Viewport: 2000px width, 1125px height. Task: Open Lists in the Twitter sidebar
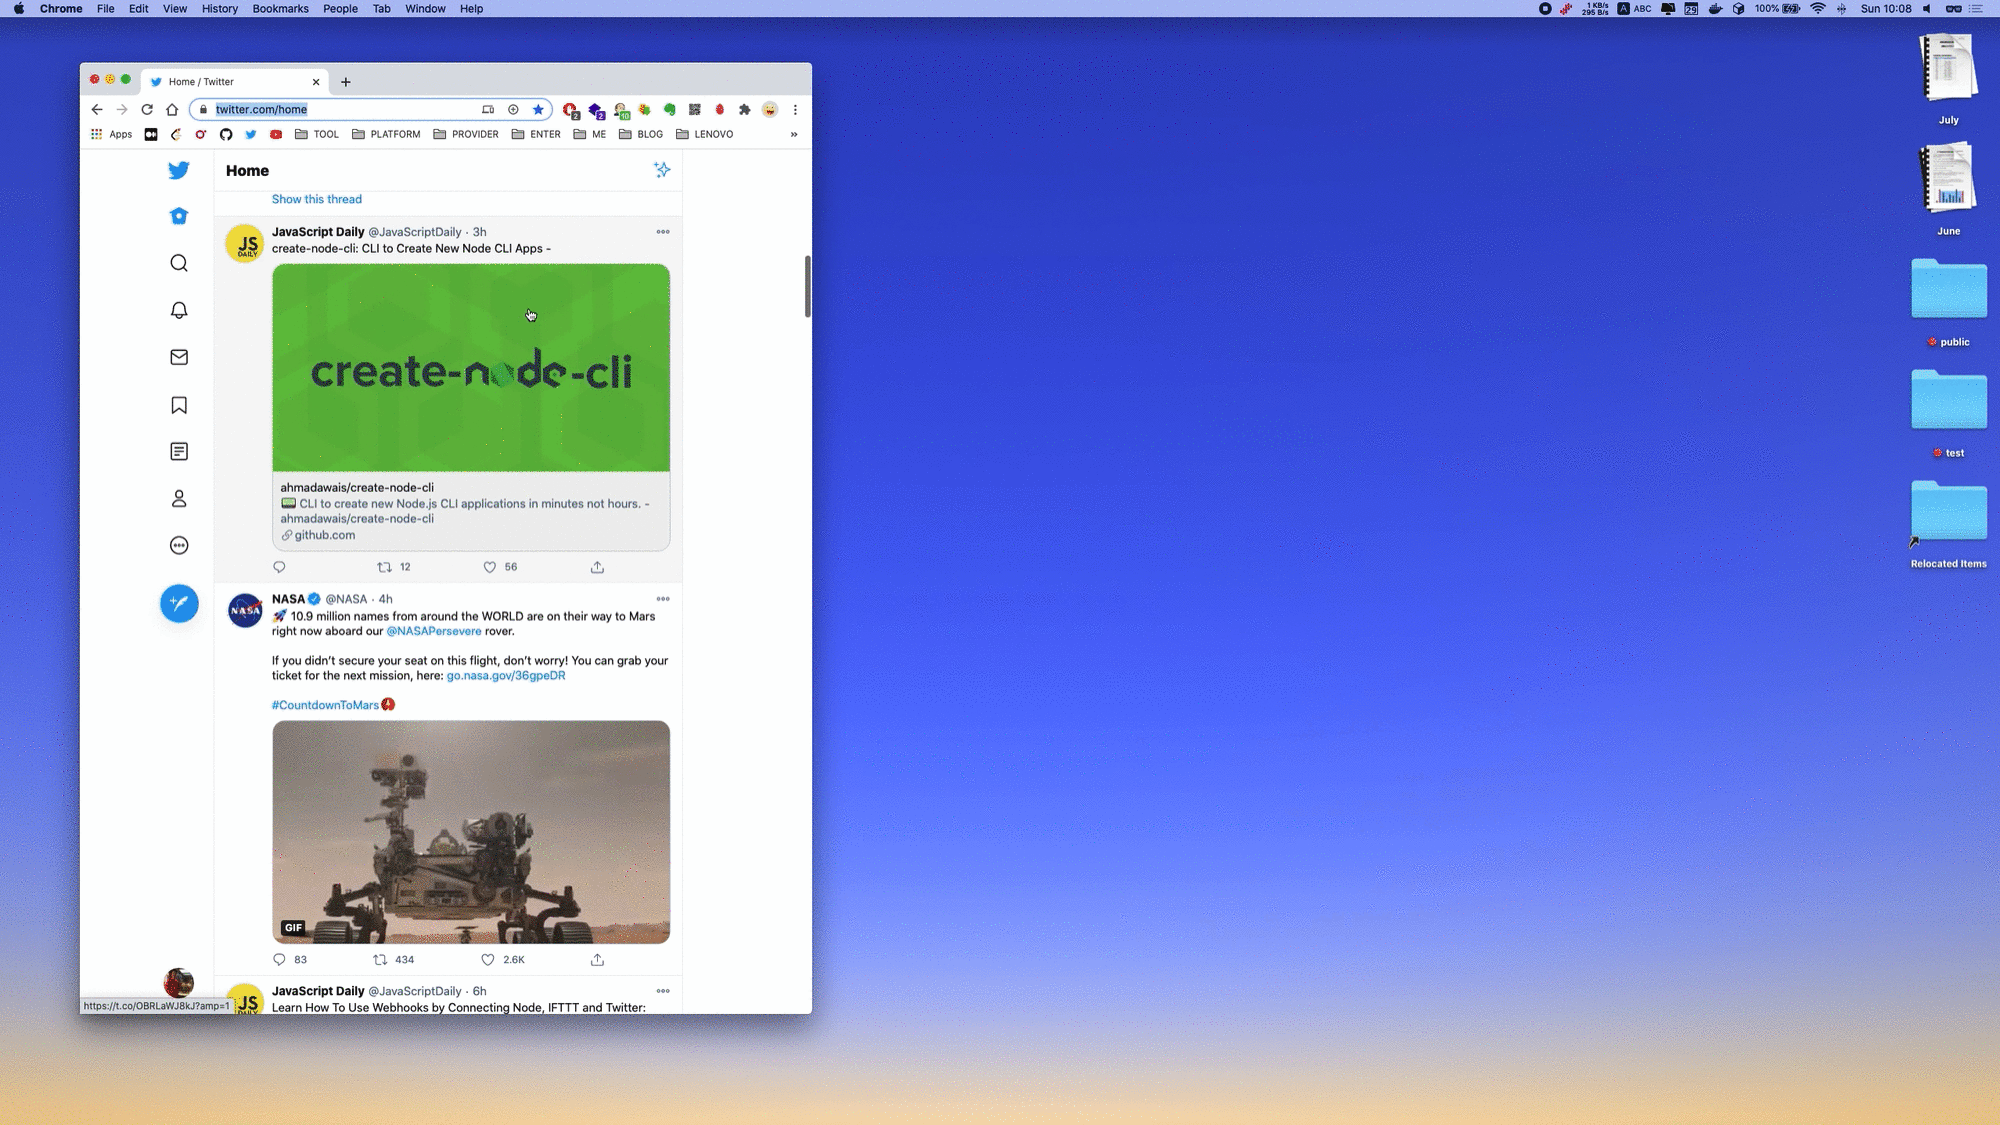(x=179, y=452)
